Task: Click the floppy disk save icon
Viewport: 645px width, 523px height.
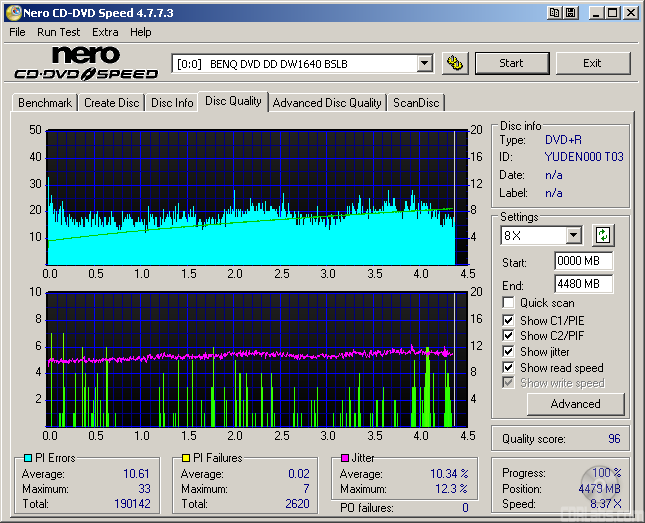Action: tap(570, 13)
